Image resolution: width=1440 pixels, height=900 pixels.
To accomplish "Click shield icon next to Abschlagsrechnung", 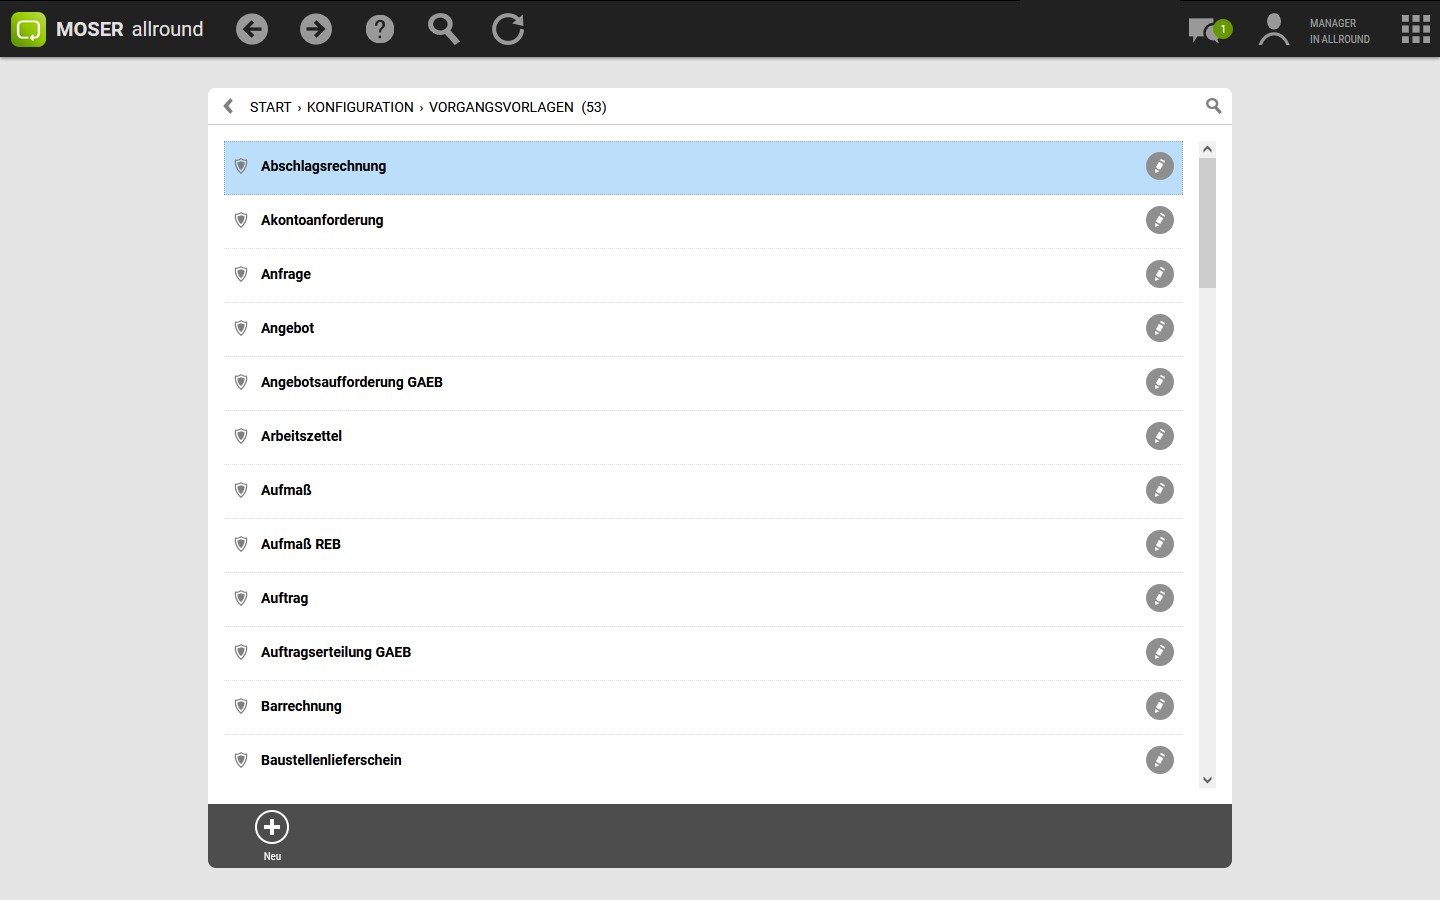I will coord(241,166).
